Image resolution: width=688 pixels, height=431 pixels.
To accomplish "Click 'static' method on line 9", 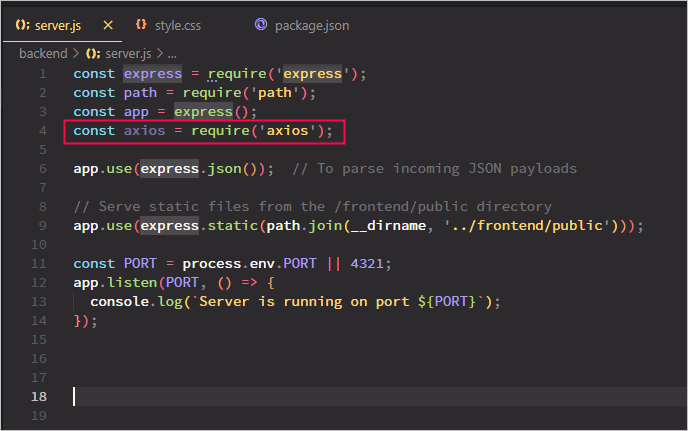I will click(x=233, y=226).
